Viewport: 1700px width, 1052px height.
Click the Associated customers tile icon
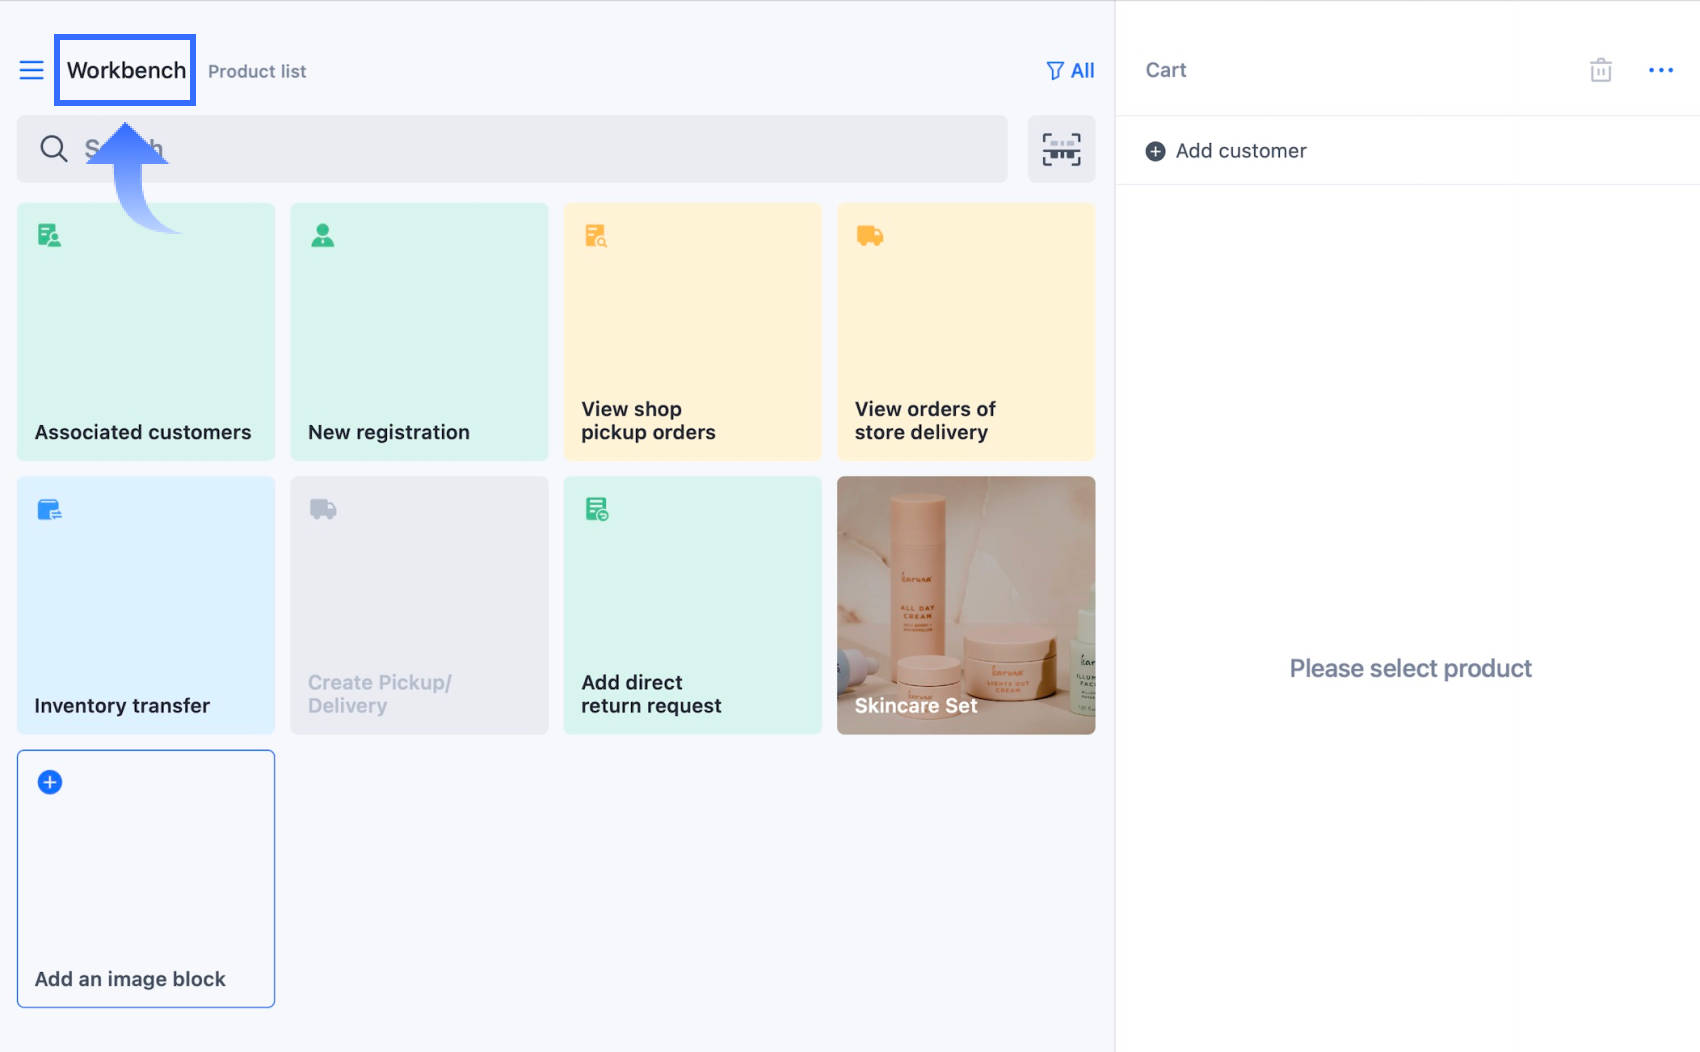(x=49, y=236)
